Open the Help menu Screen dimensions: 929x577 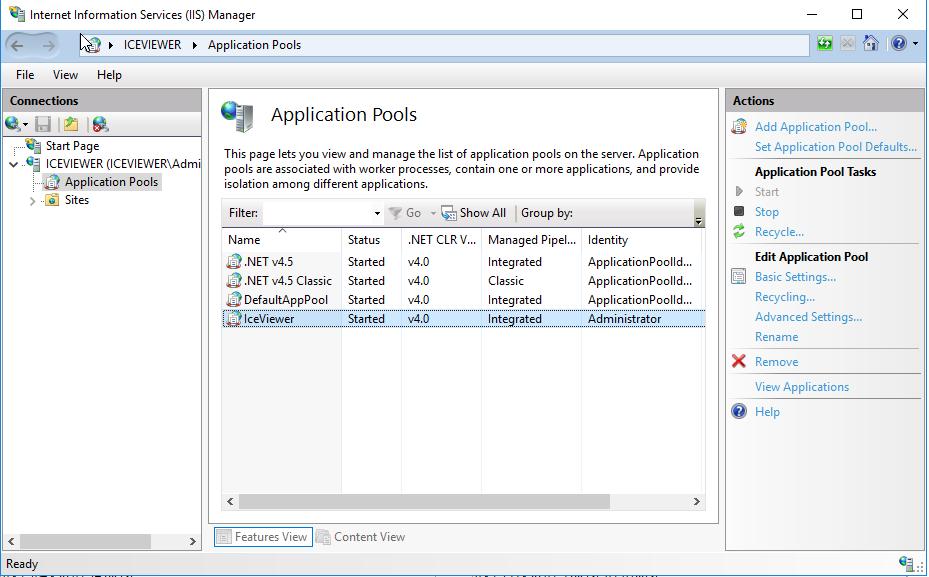(109, 75)
